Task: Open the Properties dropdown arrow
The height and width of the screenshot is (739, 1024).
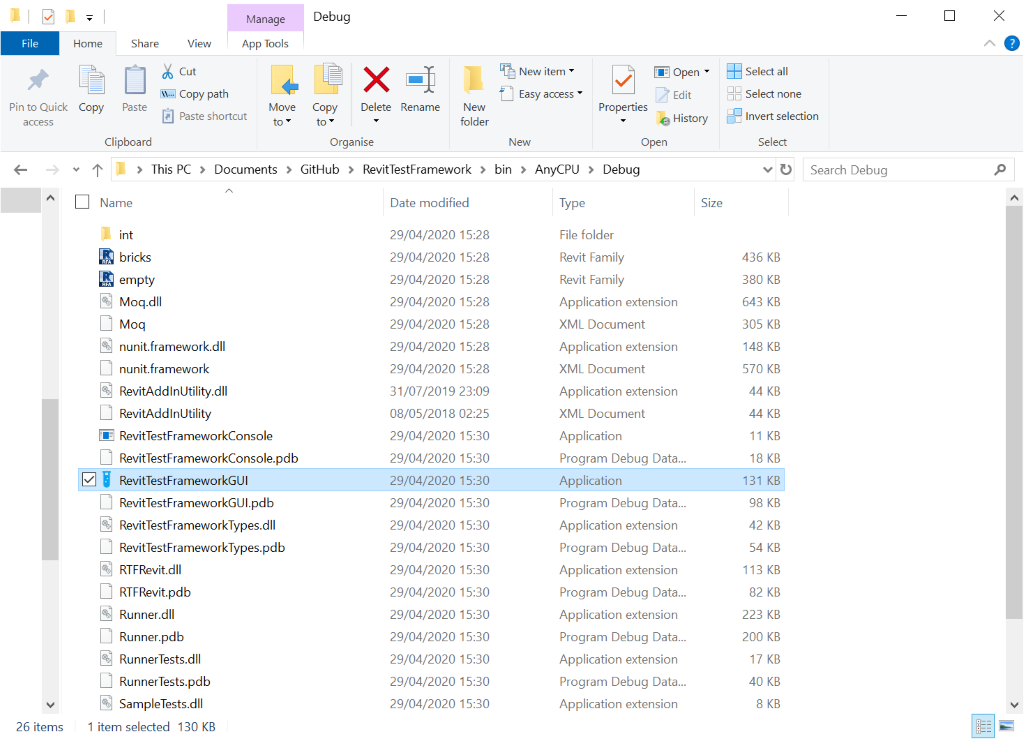Action: tap(623, 121)
